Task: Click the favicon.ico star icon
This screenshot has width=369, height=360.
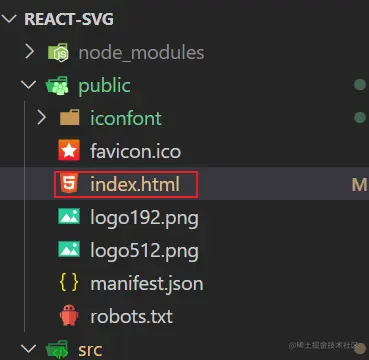Action: [x=69, y=150]
